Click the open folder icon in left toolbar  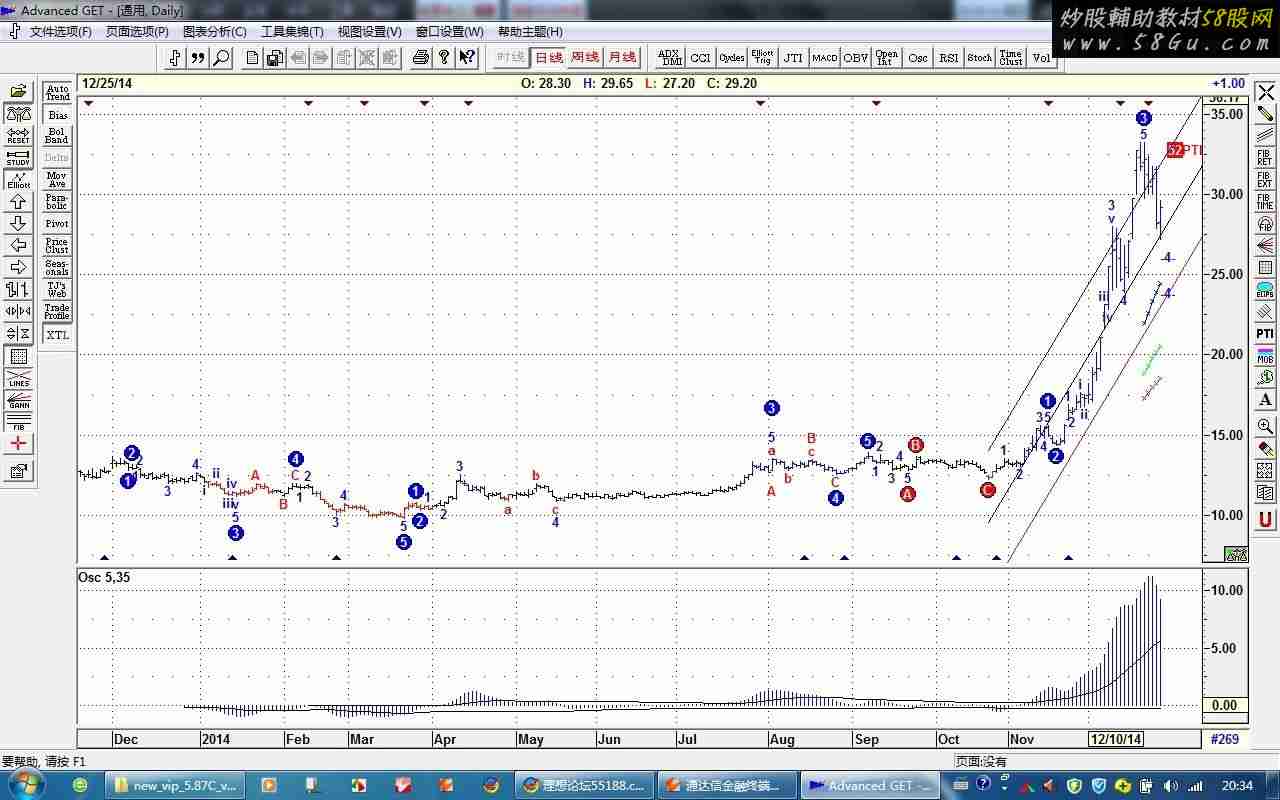coord(18,92)
